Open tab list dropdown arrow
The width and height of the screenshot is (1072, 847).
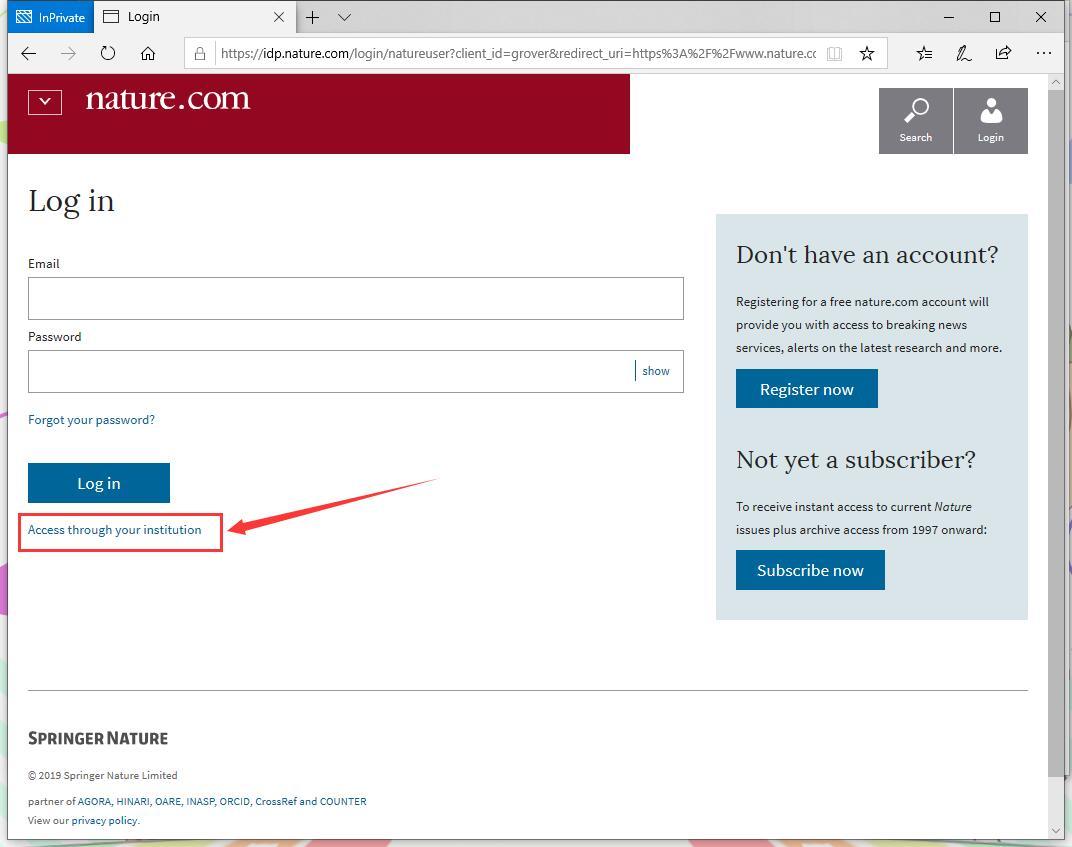(x=344, y=17)
